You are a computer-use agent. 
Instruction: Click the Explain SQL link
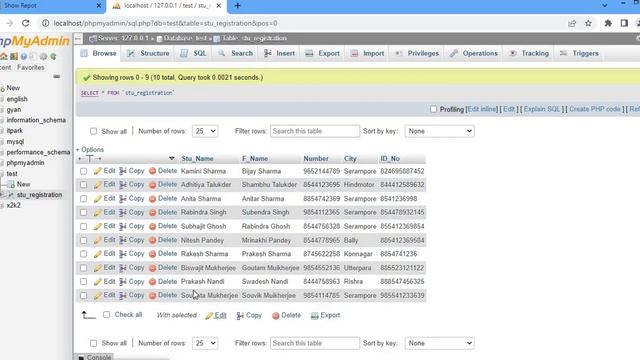pos(542,109)
